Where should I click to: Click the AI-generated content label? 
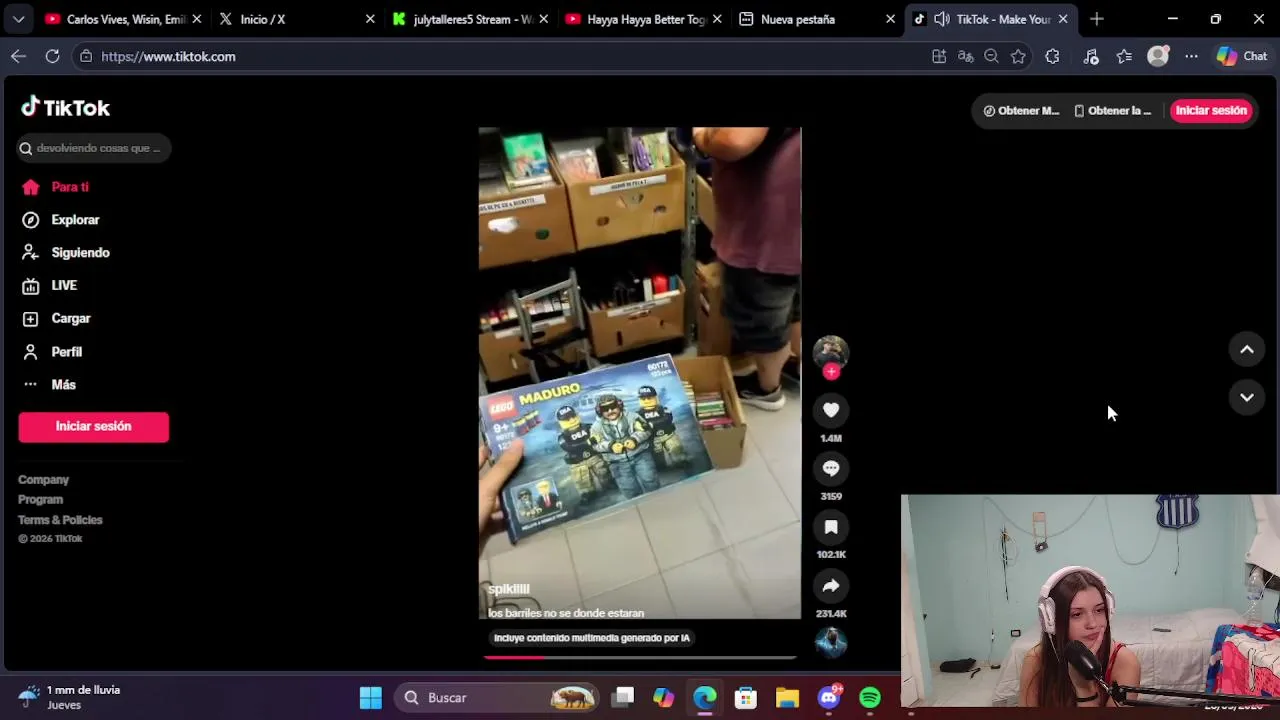[x=592, y=638]
